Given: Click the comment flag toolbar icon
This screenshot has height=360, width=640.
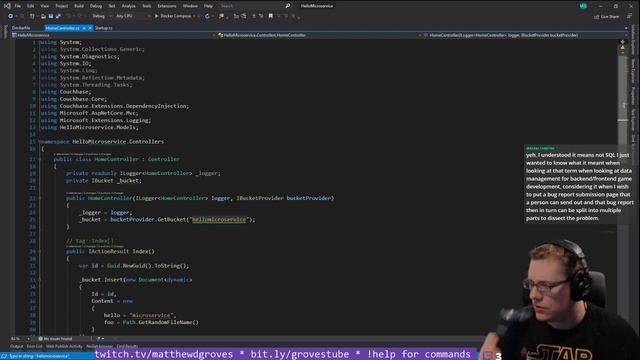Looking at the screenshot, I should click(222, 16).
